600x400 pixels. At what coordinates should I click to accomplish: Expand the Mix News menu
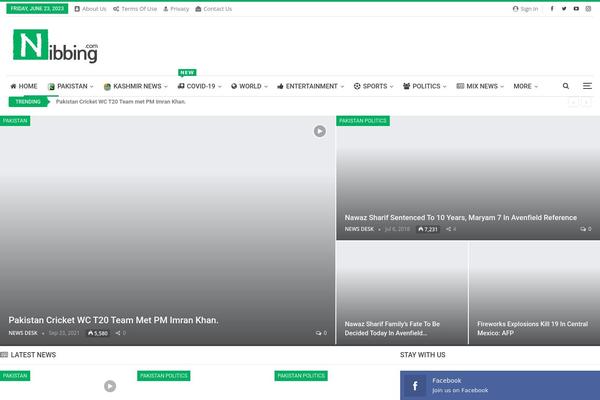click(480, 86)
